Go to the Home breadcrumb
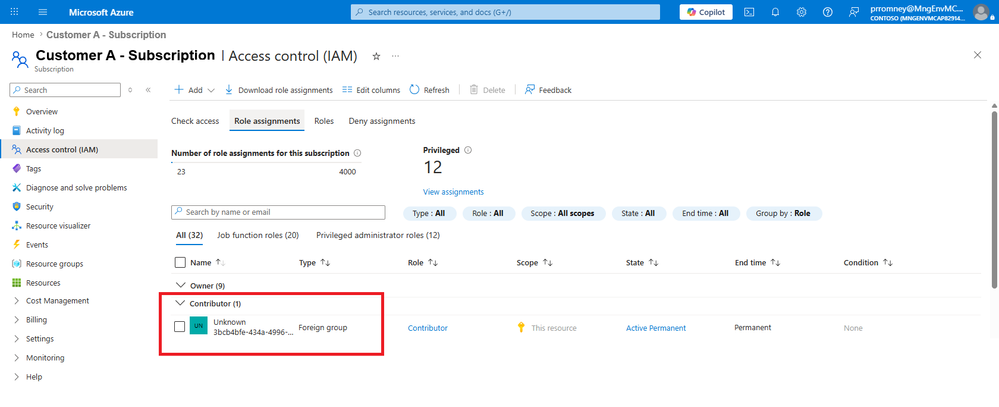This screenshot has width=999, height=407. coord(23,34)
